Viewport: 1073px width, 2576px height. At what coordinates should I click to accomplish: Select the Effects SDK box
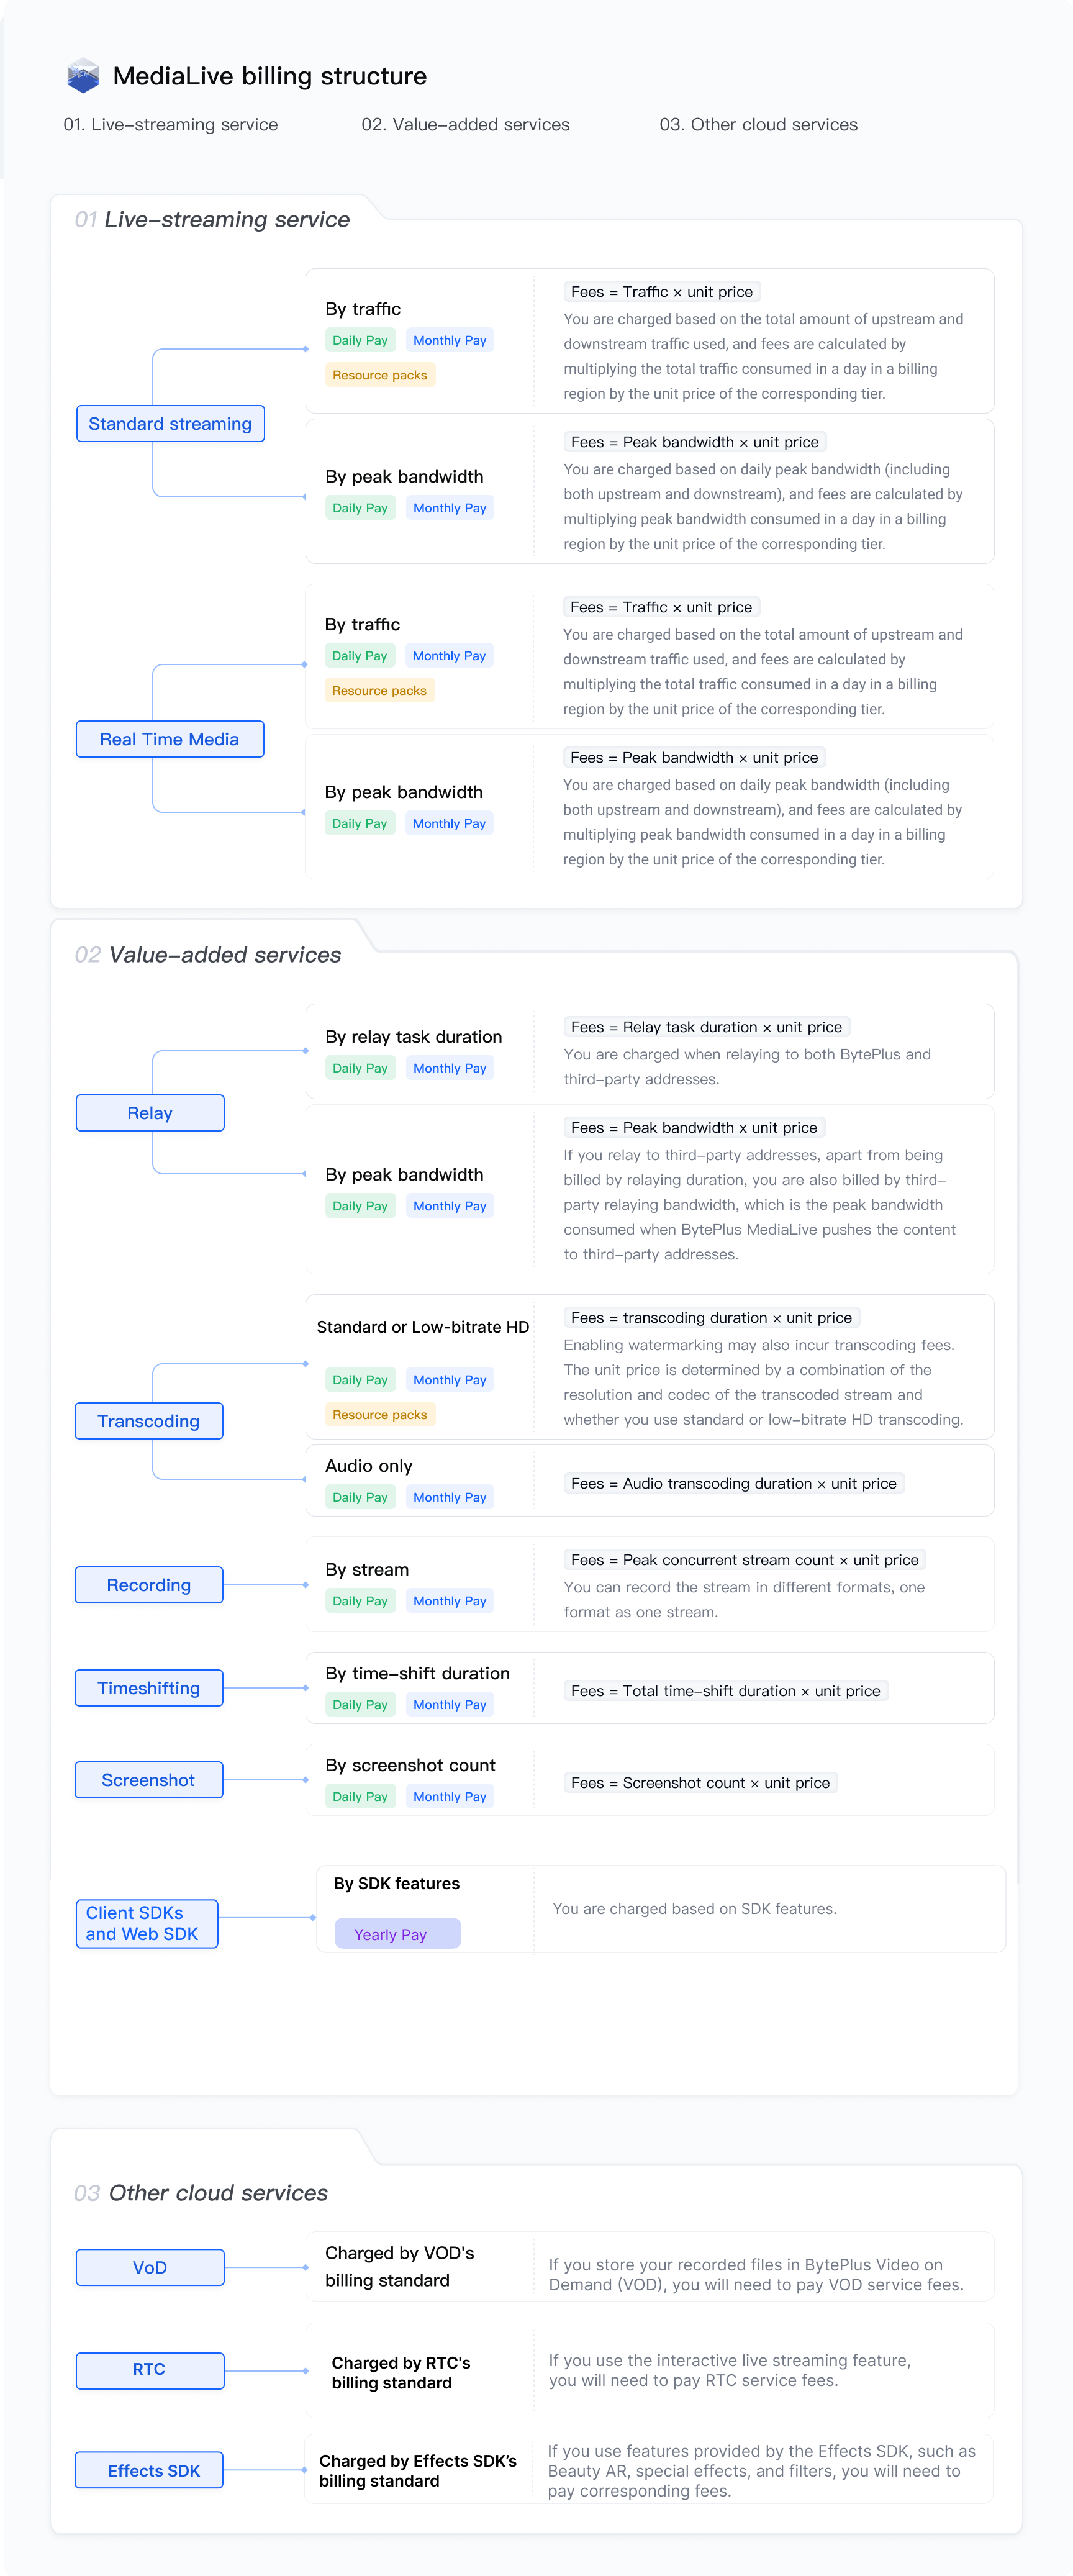pyautogui.click(x=150, y=2470)
